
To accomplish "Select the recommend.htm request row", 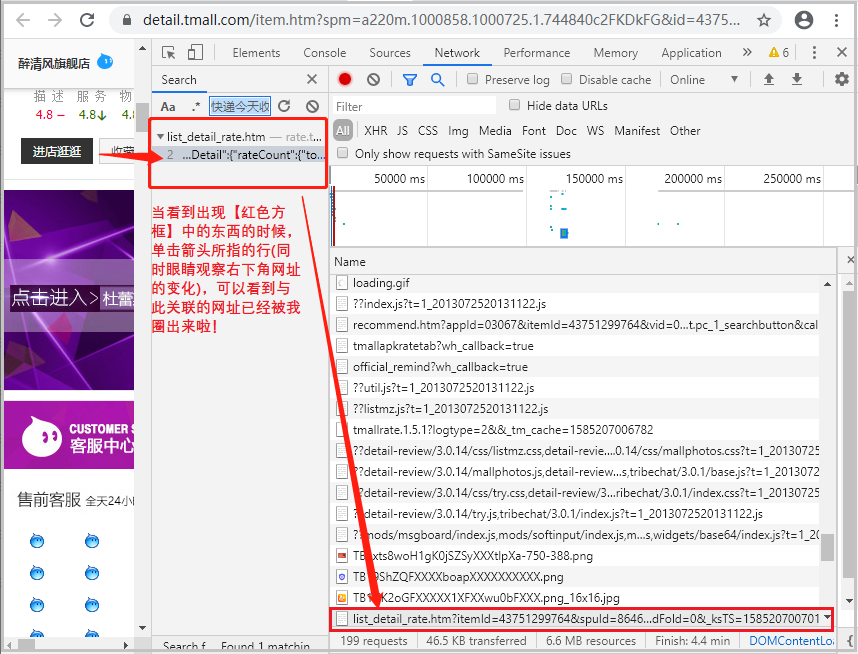I will pyautogui.click(x=575, y=325).
